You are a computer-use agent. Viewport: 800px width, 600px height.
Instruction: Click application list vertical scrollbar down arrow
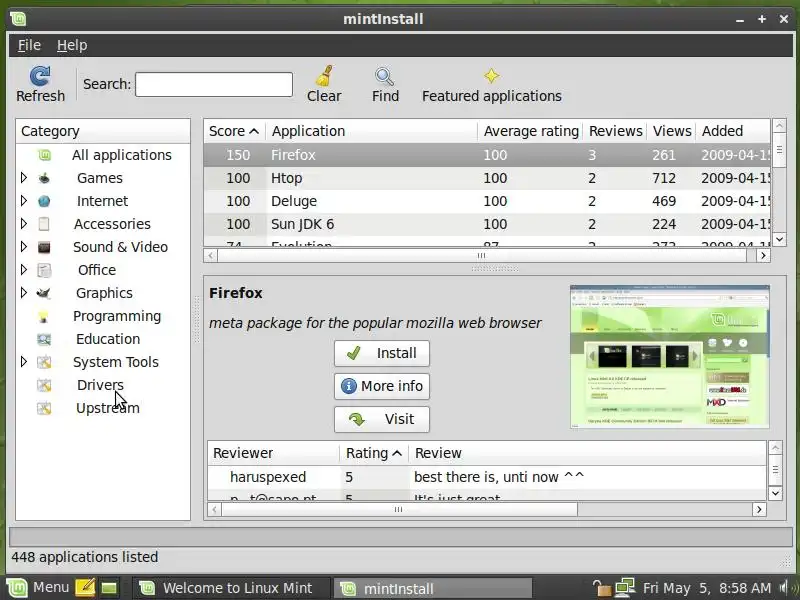click(x=779, y=239)
